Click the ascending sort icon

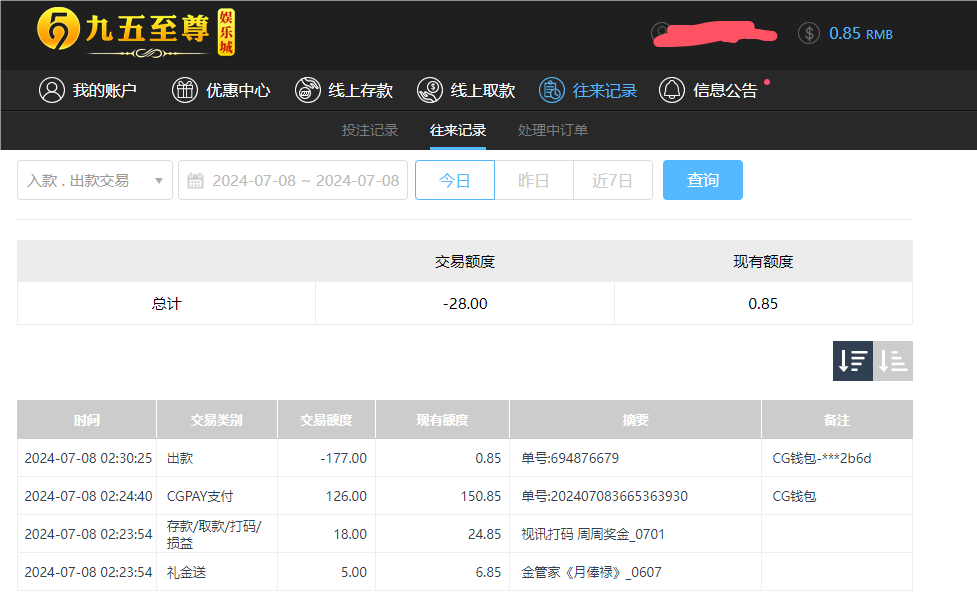(893, 360)
